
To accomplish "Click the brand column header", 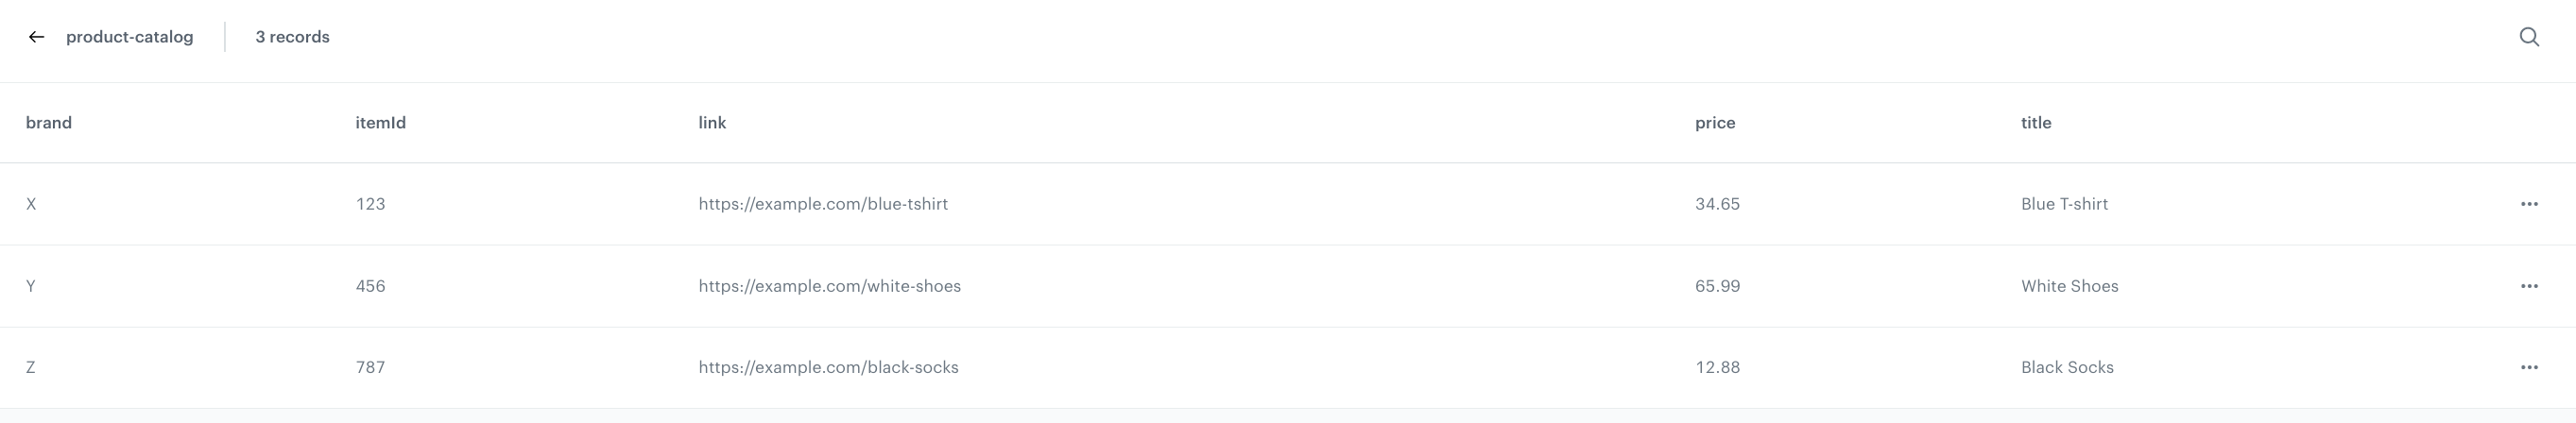I will pos(49,123).
